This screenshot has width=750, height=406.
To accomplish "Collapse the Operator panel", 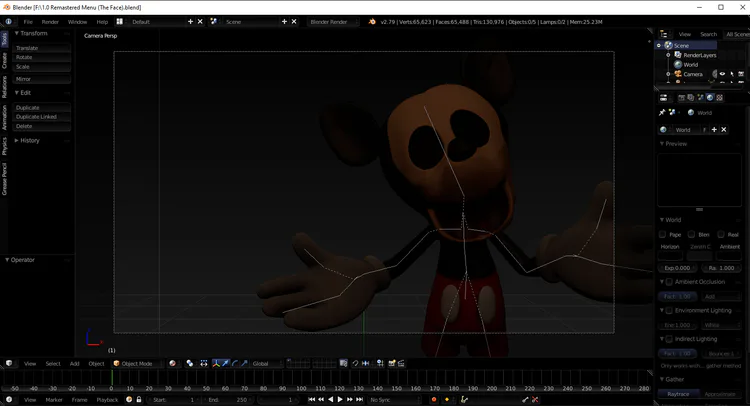I will click(x=7, y=260).
